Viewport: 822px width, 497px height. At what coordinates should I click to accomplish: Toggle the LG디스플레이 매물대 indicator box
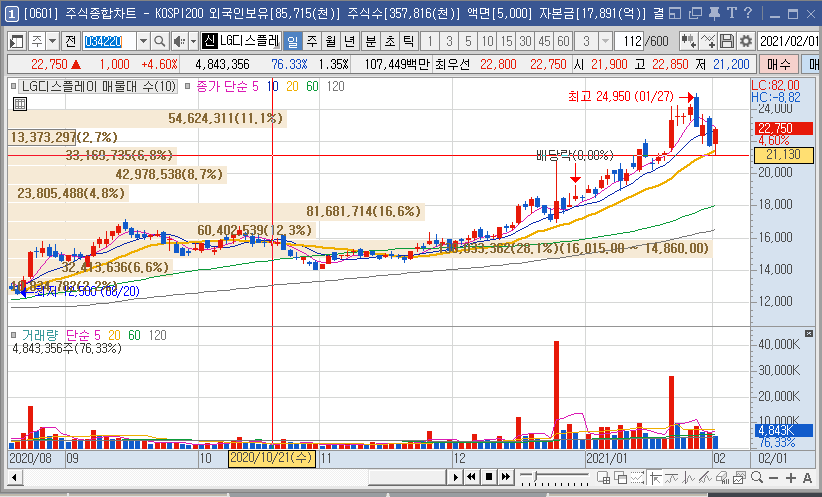(14, 86)
